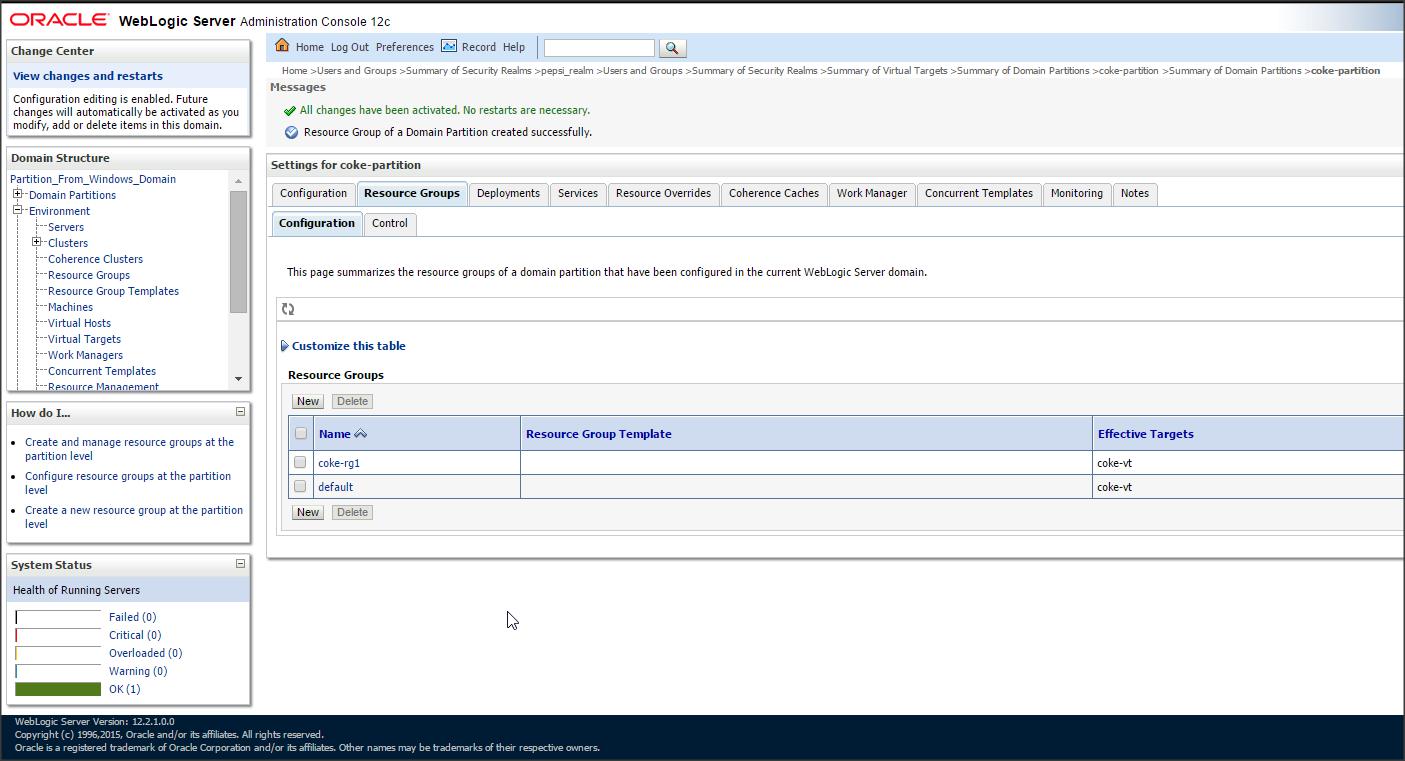Select the Configuration sub-tab

317,224
